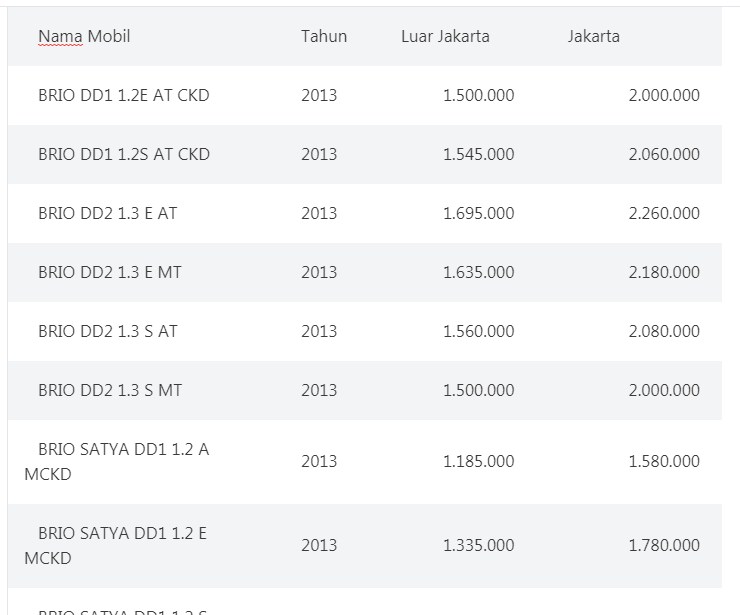Click year 2013 in BRIO SATYA 1.2 A row

[x=319, y=461]
